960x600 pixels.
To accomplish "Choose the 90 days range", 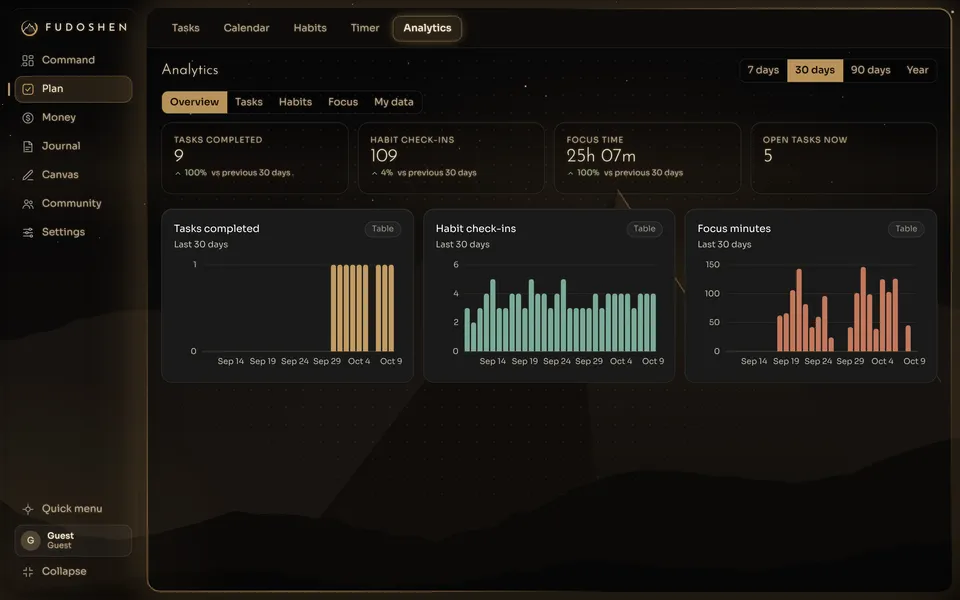I will [x=871, y=70].
